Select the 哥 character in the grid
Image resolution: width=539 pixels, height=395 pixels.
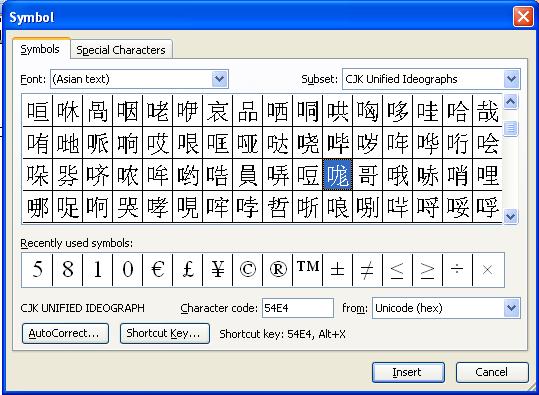pos(367,175)
